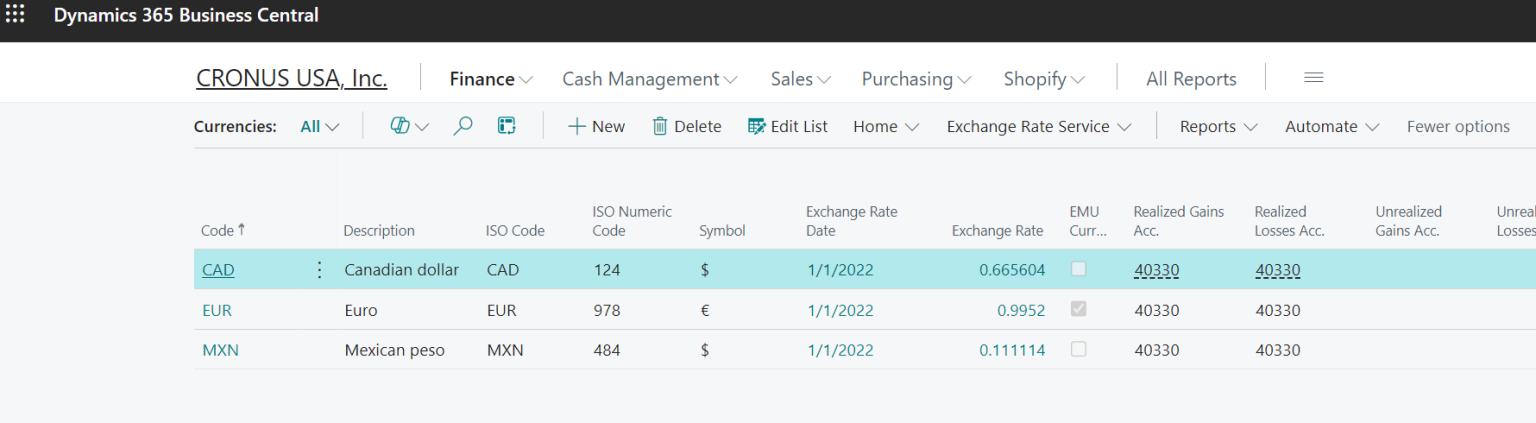1536x423 pixels.
Task: Click the EMU Curr... column header
Action: pyautogui.click(x=1088, y=221)
